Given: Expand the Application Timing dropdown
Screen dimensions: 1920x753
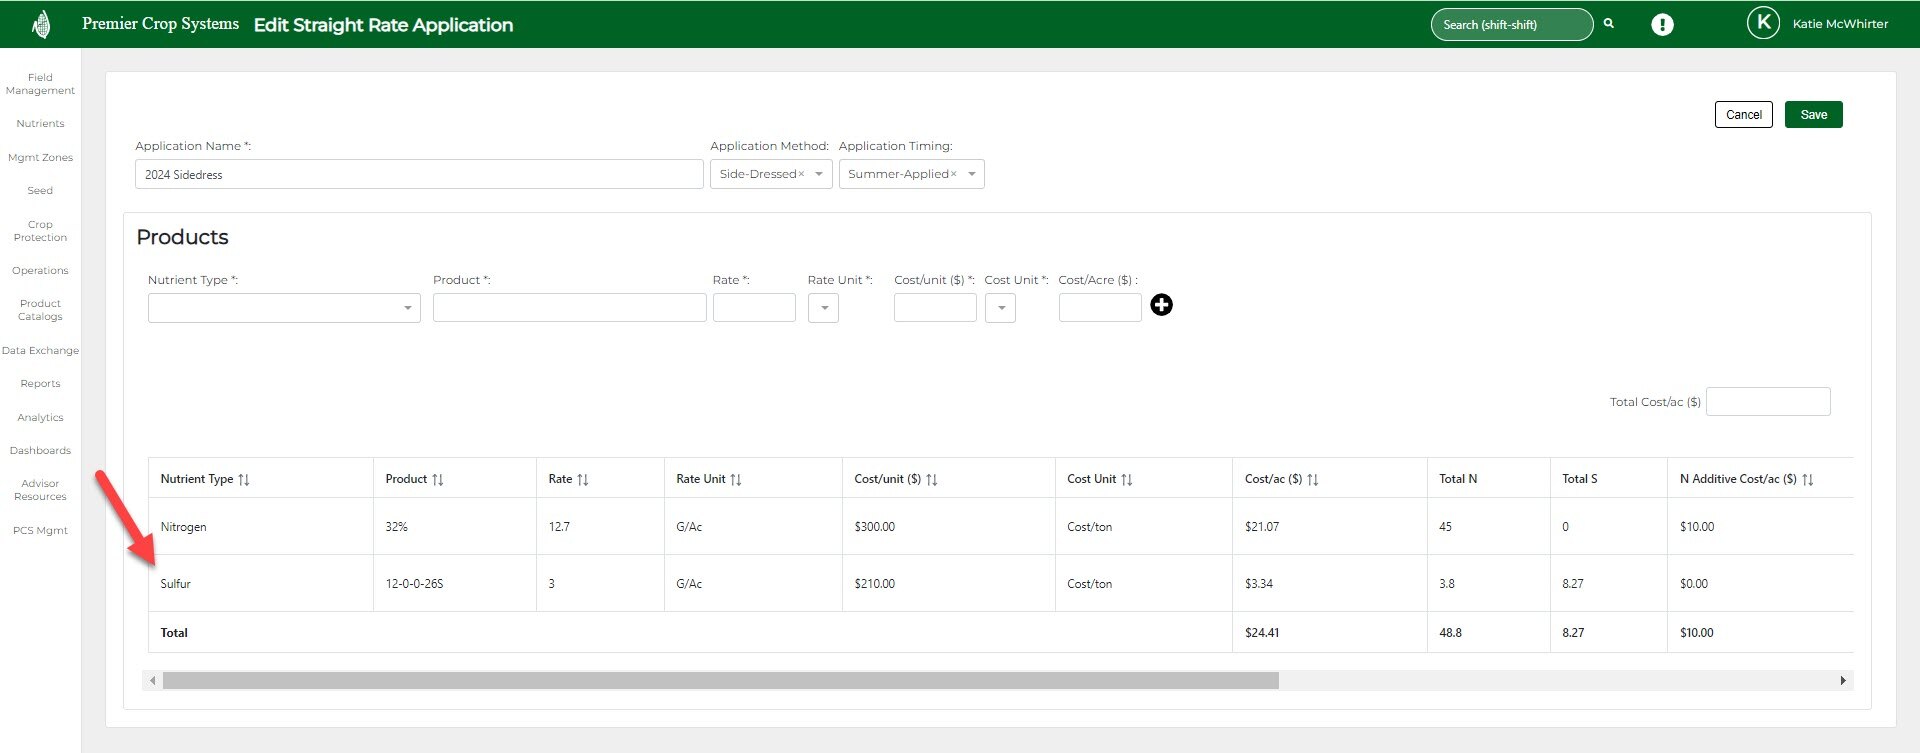Looking at the screenshot, I should click(x=972, y=175).
